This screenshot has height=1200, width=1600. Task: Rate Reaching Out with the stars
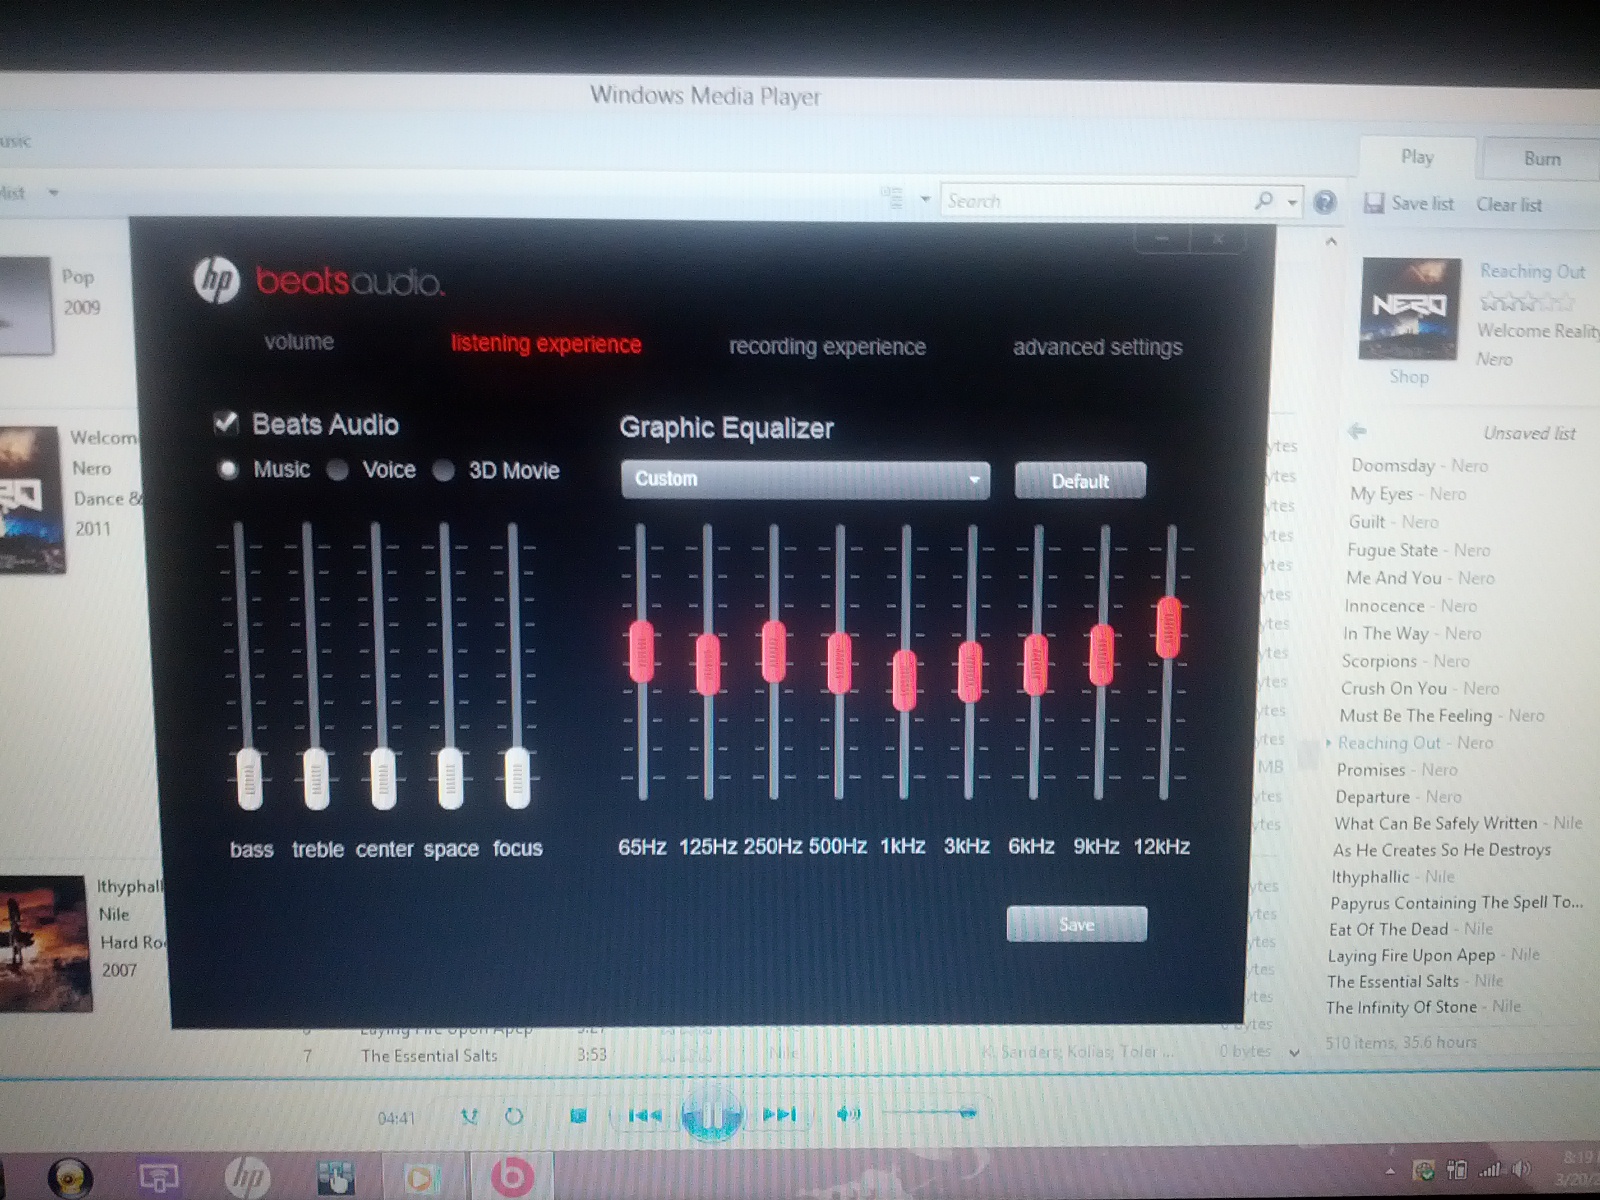pyautogui.click(x=1526, y=301)
